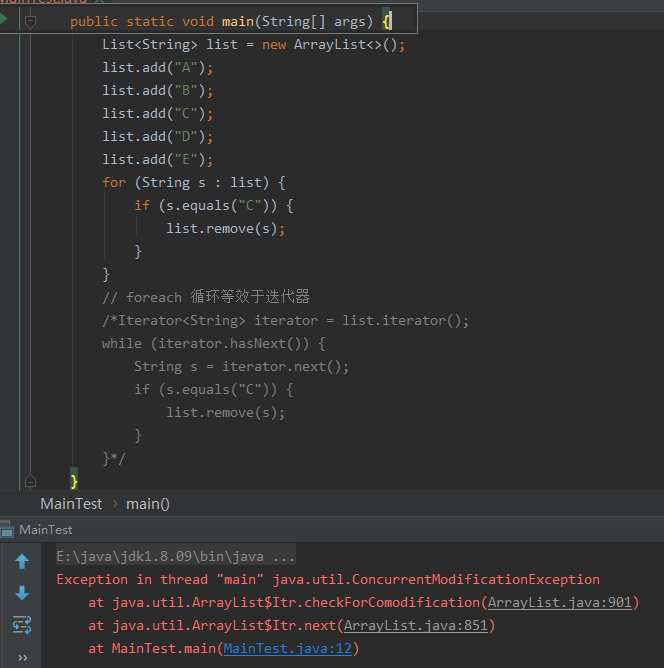The image size is (664, 668).
Task: Place cursor on list.add("A") line
Action: [158, 67]
